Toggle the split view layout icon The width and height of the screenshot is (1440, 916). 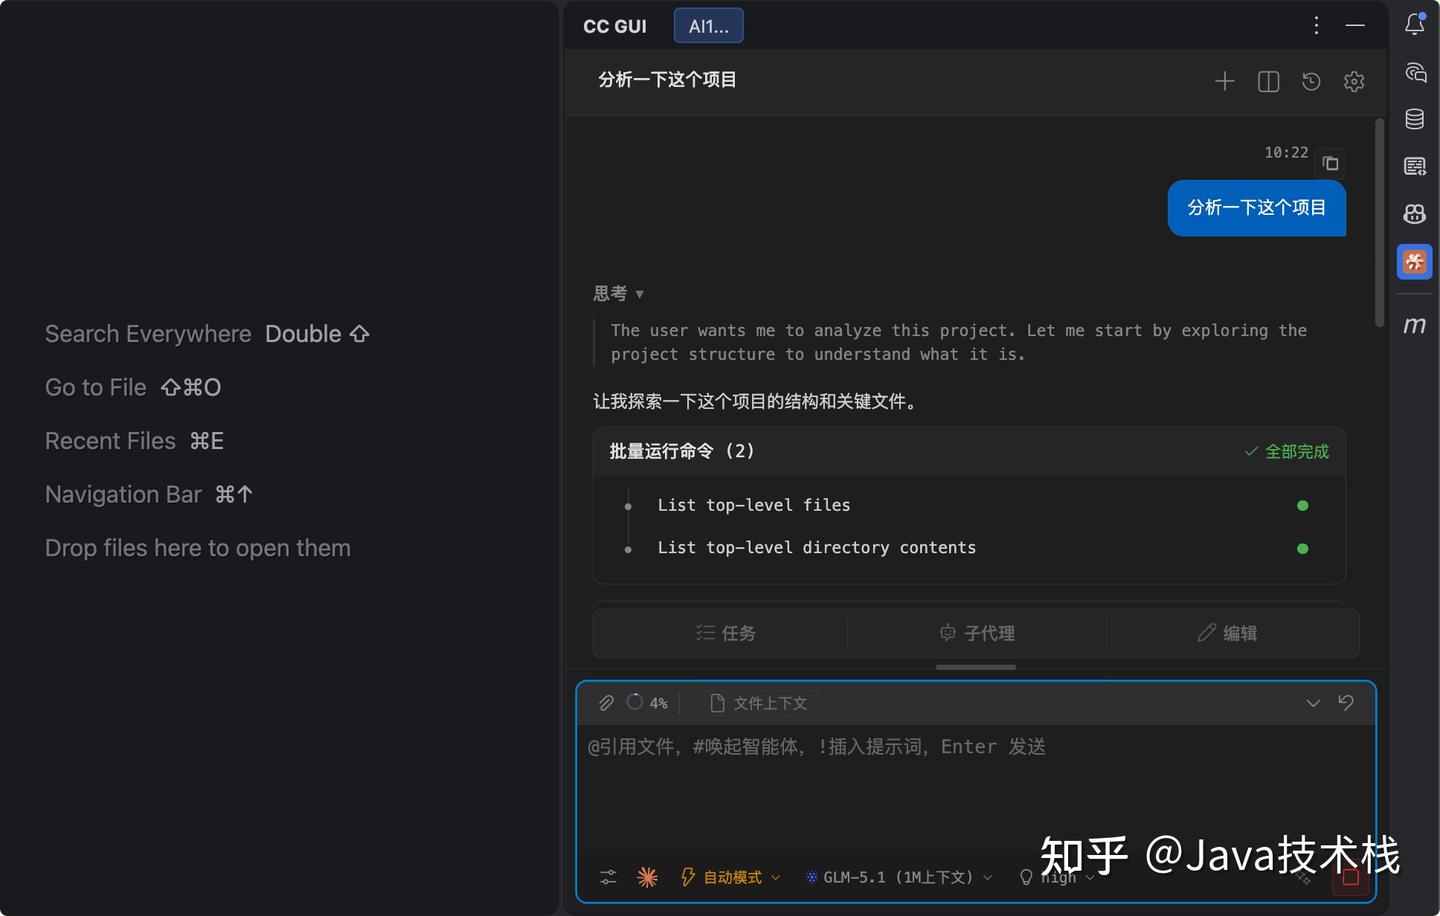point(1268,81)
